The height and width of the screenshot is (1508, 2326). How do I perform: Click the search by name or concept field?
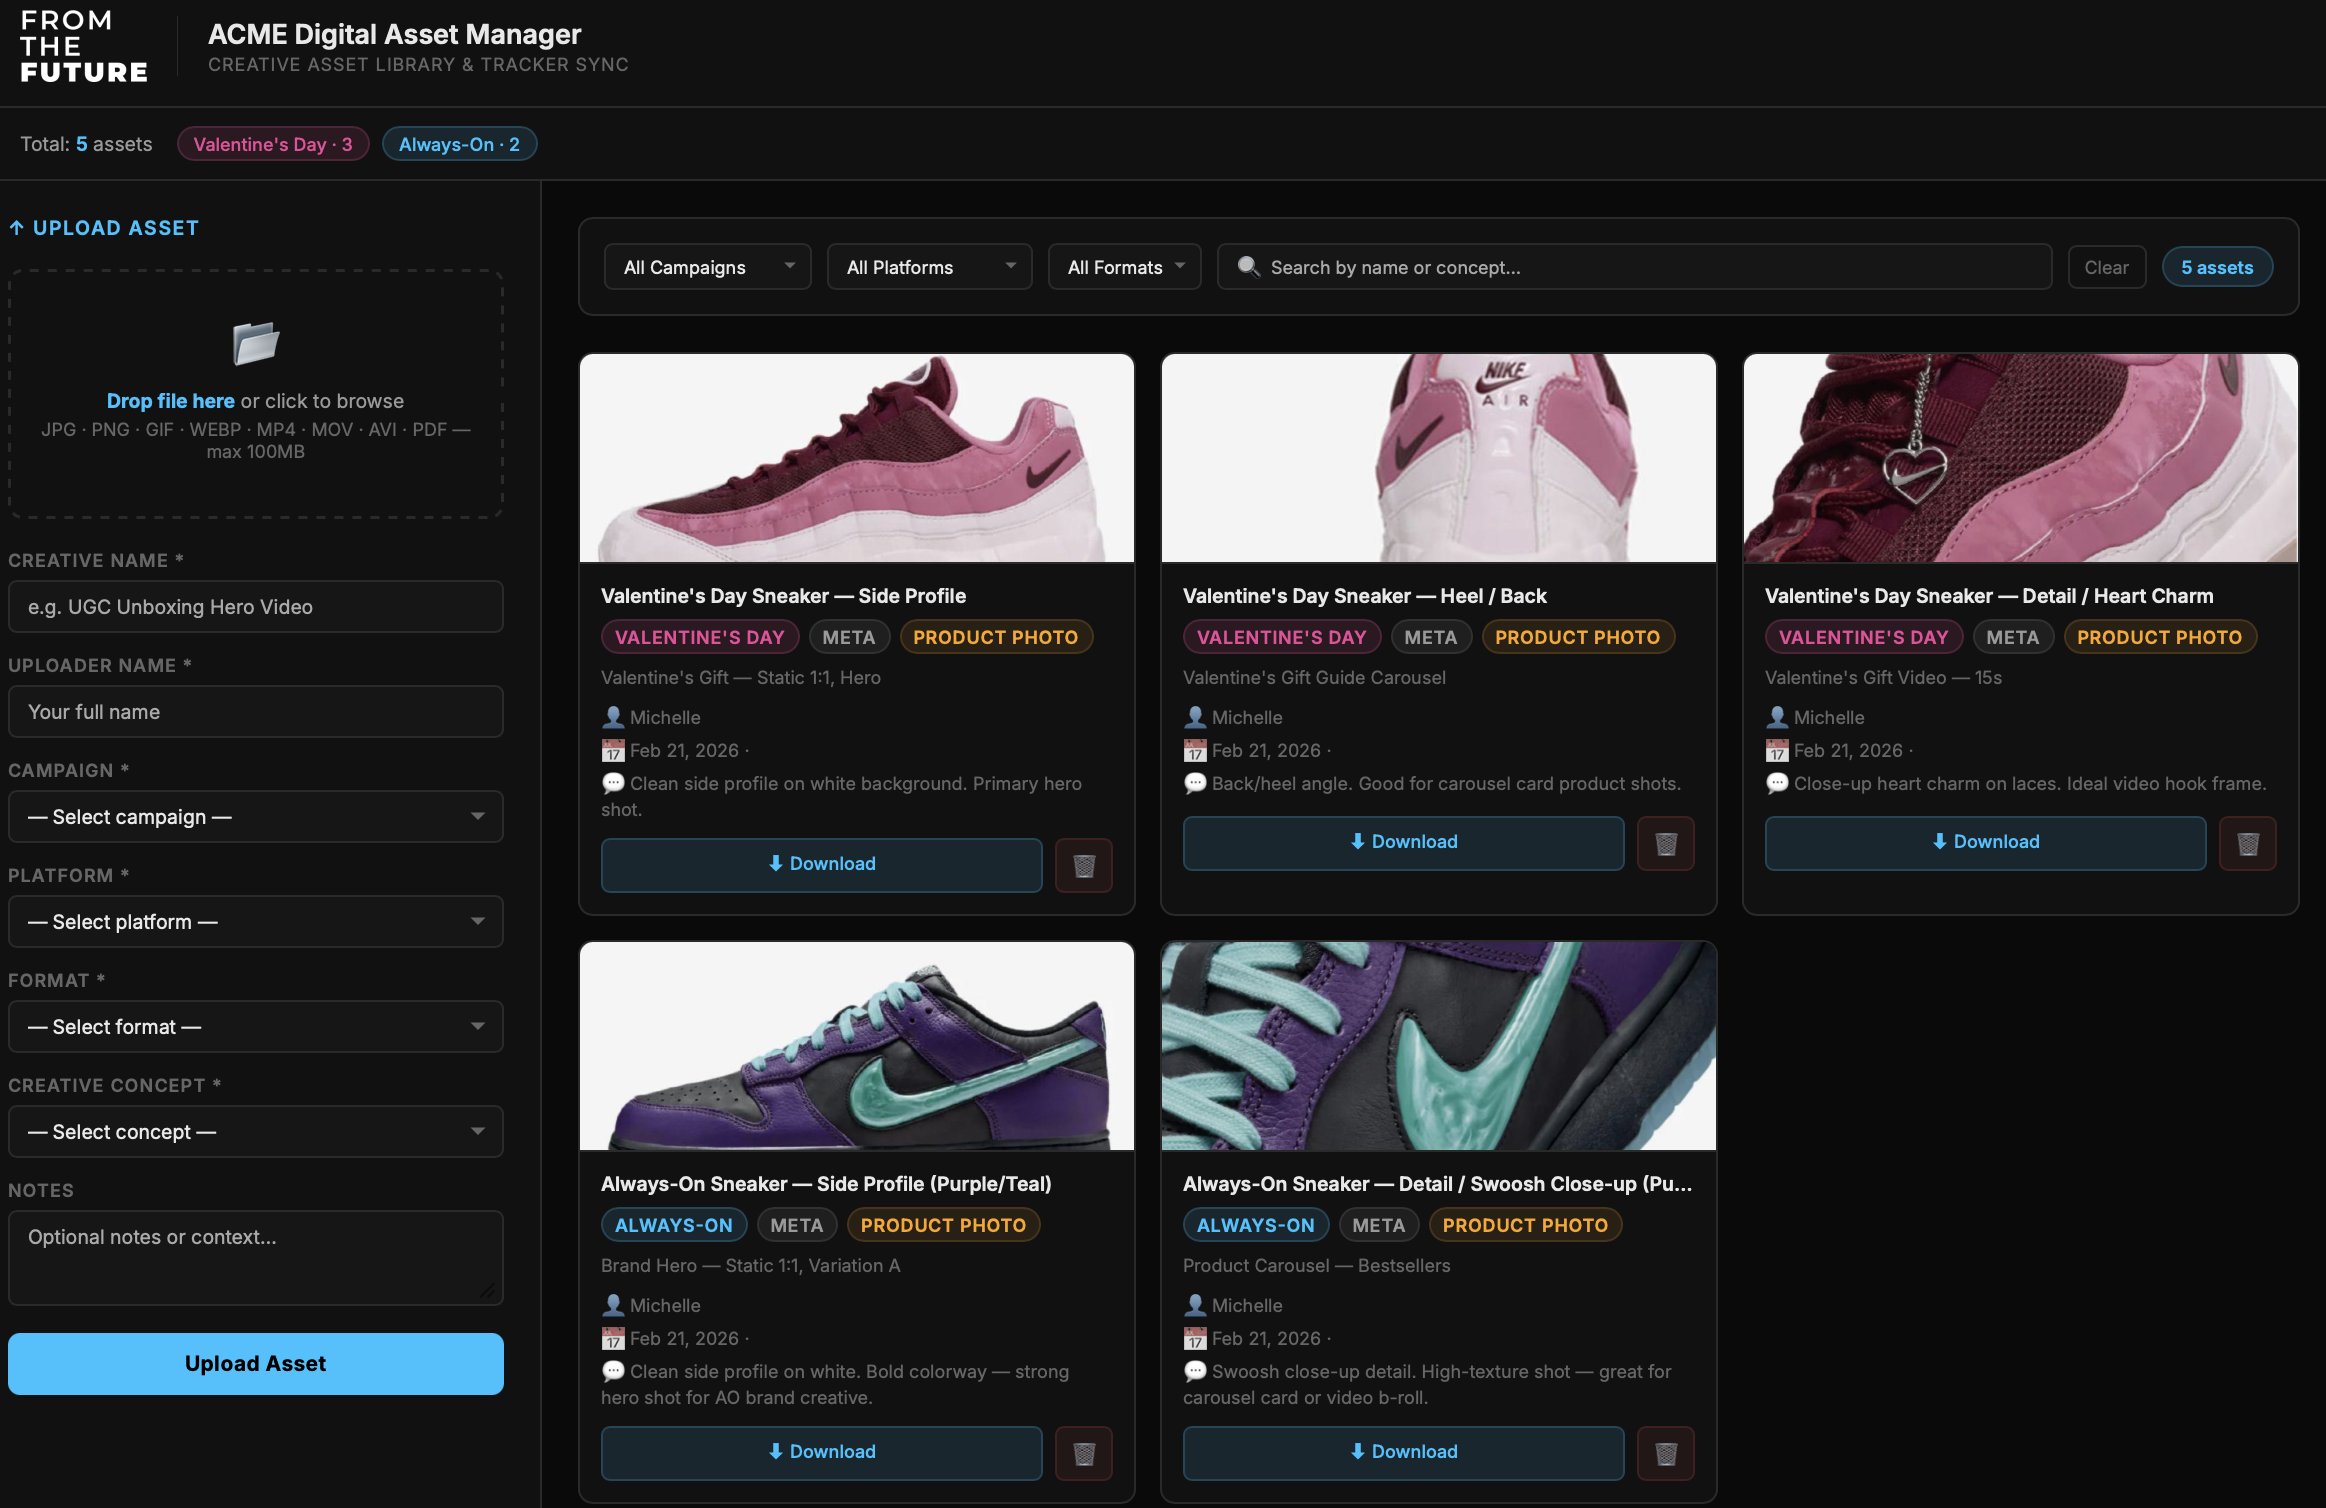click(1634, 267)
